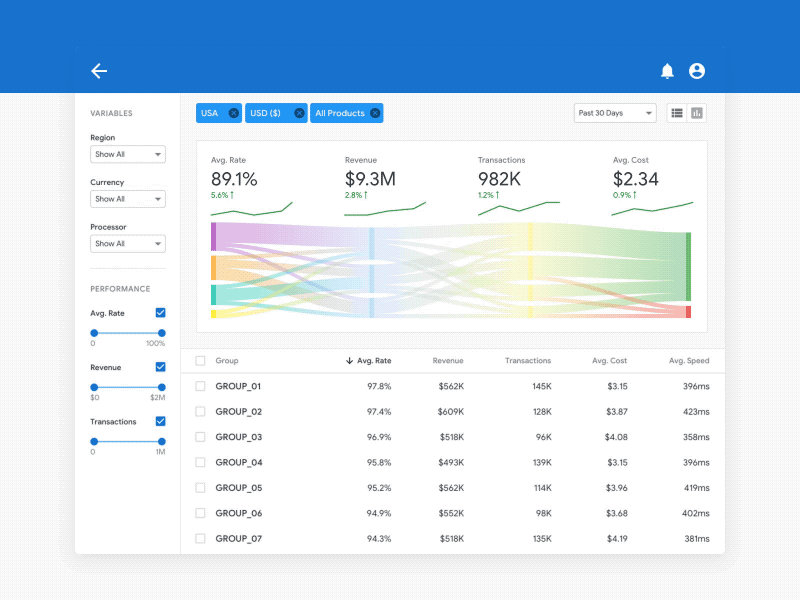
Task: Select the select-all checkbox in table header
Action: [198, 361]
